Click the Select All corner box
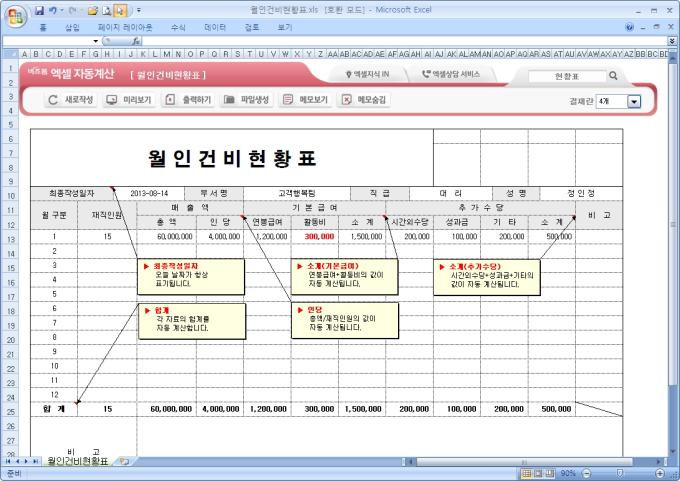The width and height of the screenshot is (680, 481). [10, 54]
